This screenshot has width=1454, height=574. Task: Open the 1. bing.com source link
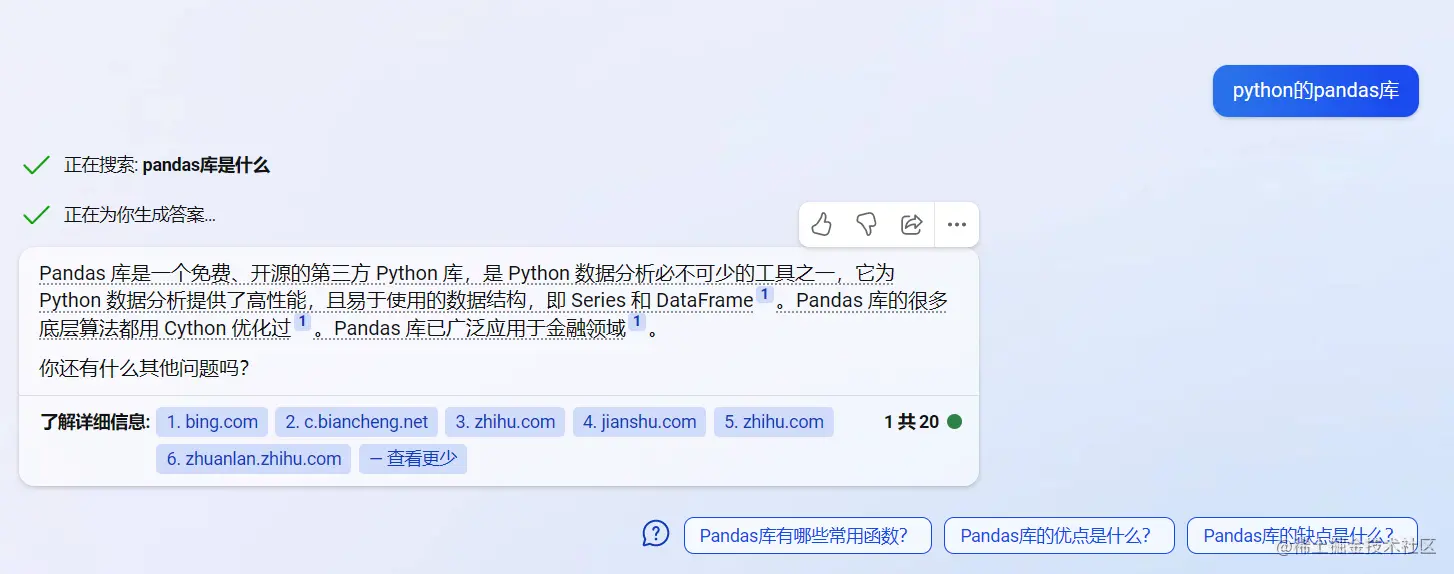click(x=212, y=422)
